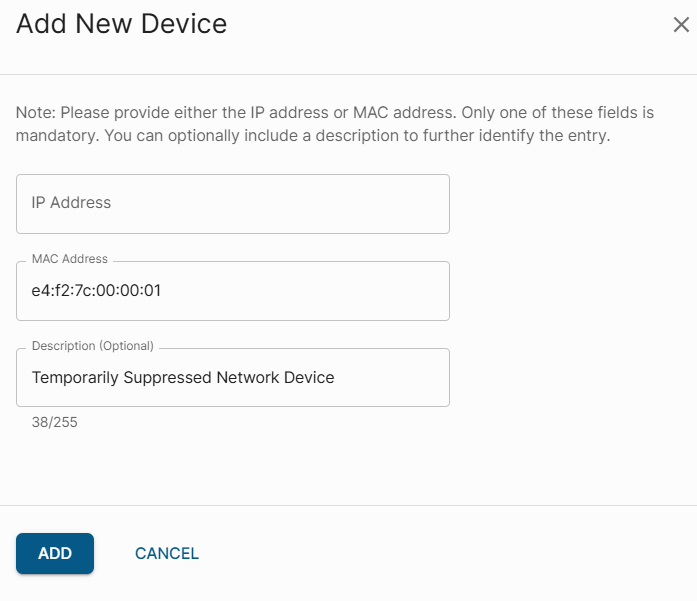The height and width of the screenshot is (601, 697).
Task: Select the Description (Optional) text box
Action: [232, 378]
